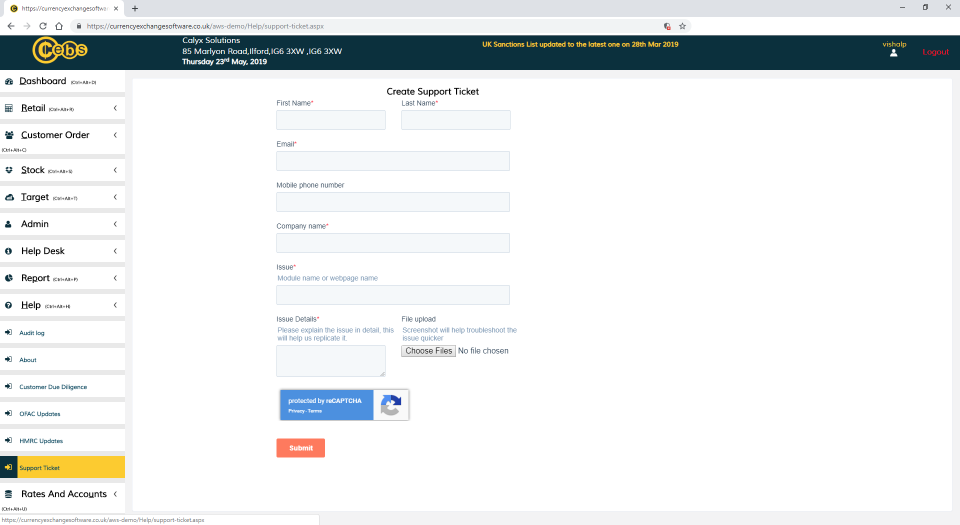Click the Issue Details text area
The width and height of the screenshot is (960, 525).
(x=331, y=361)
